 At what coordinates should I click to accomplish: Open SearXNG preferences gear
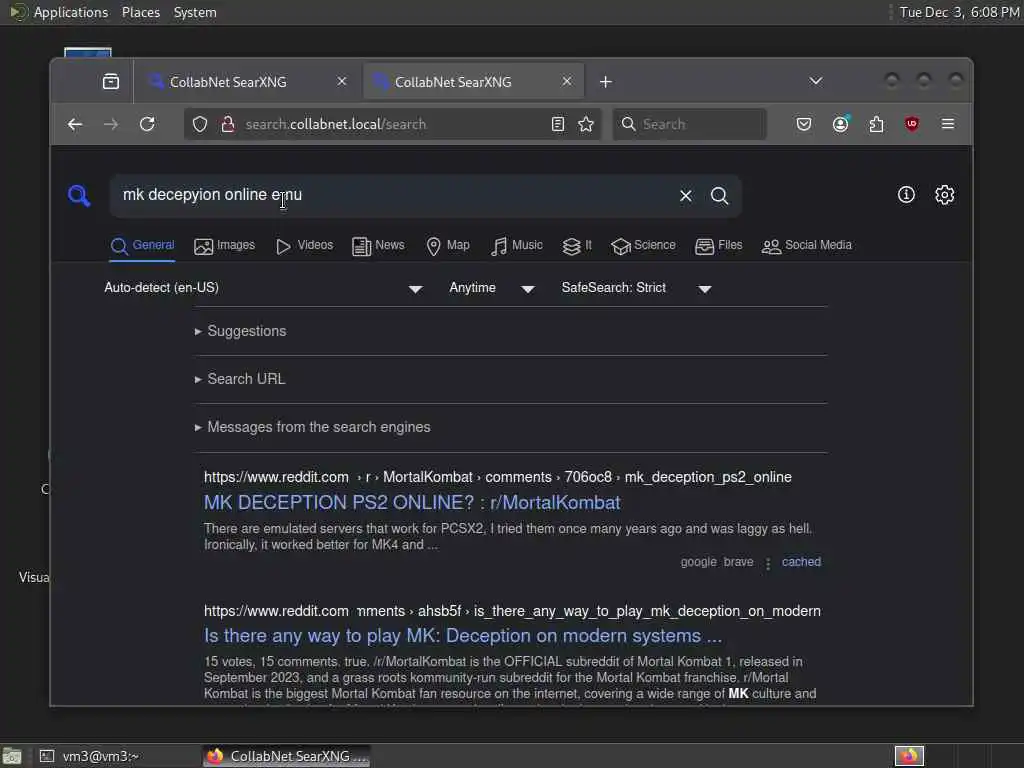(x=944, y=195)
